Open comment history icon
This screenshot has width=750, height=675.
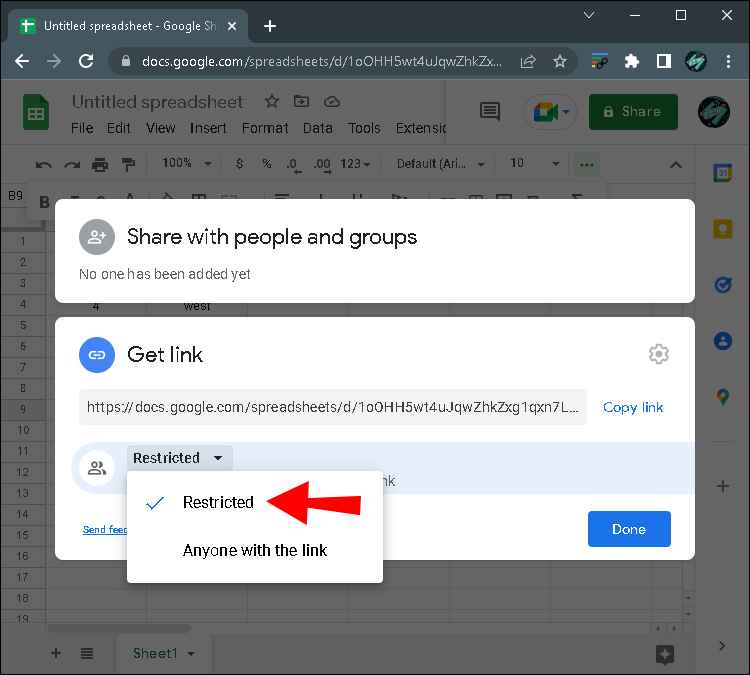click(490, 111)
